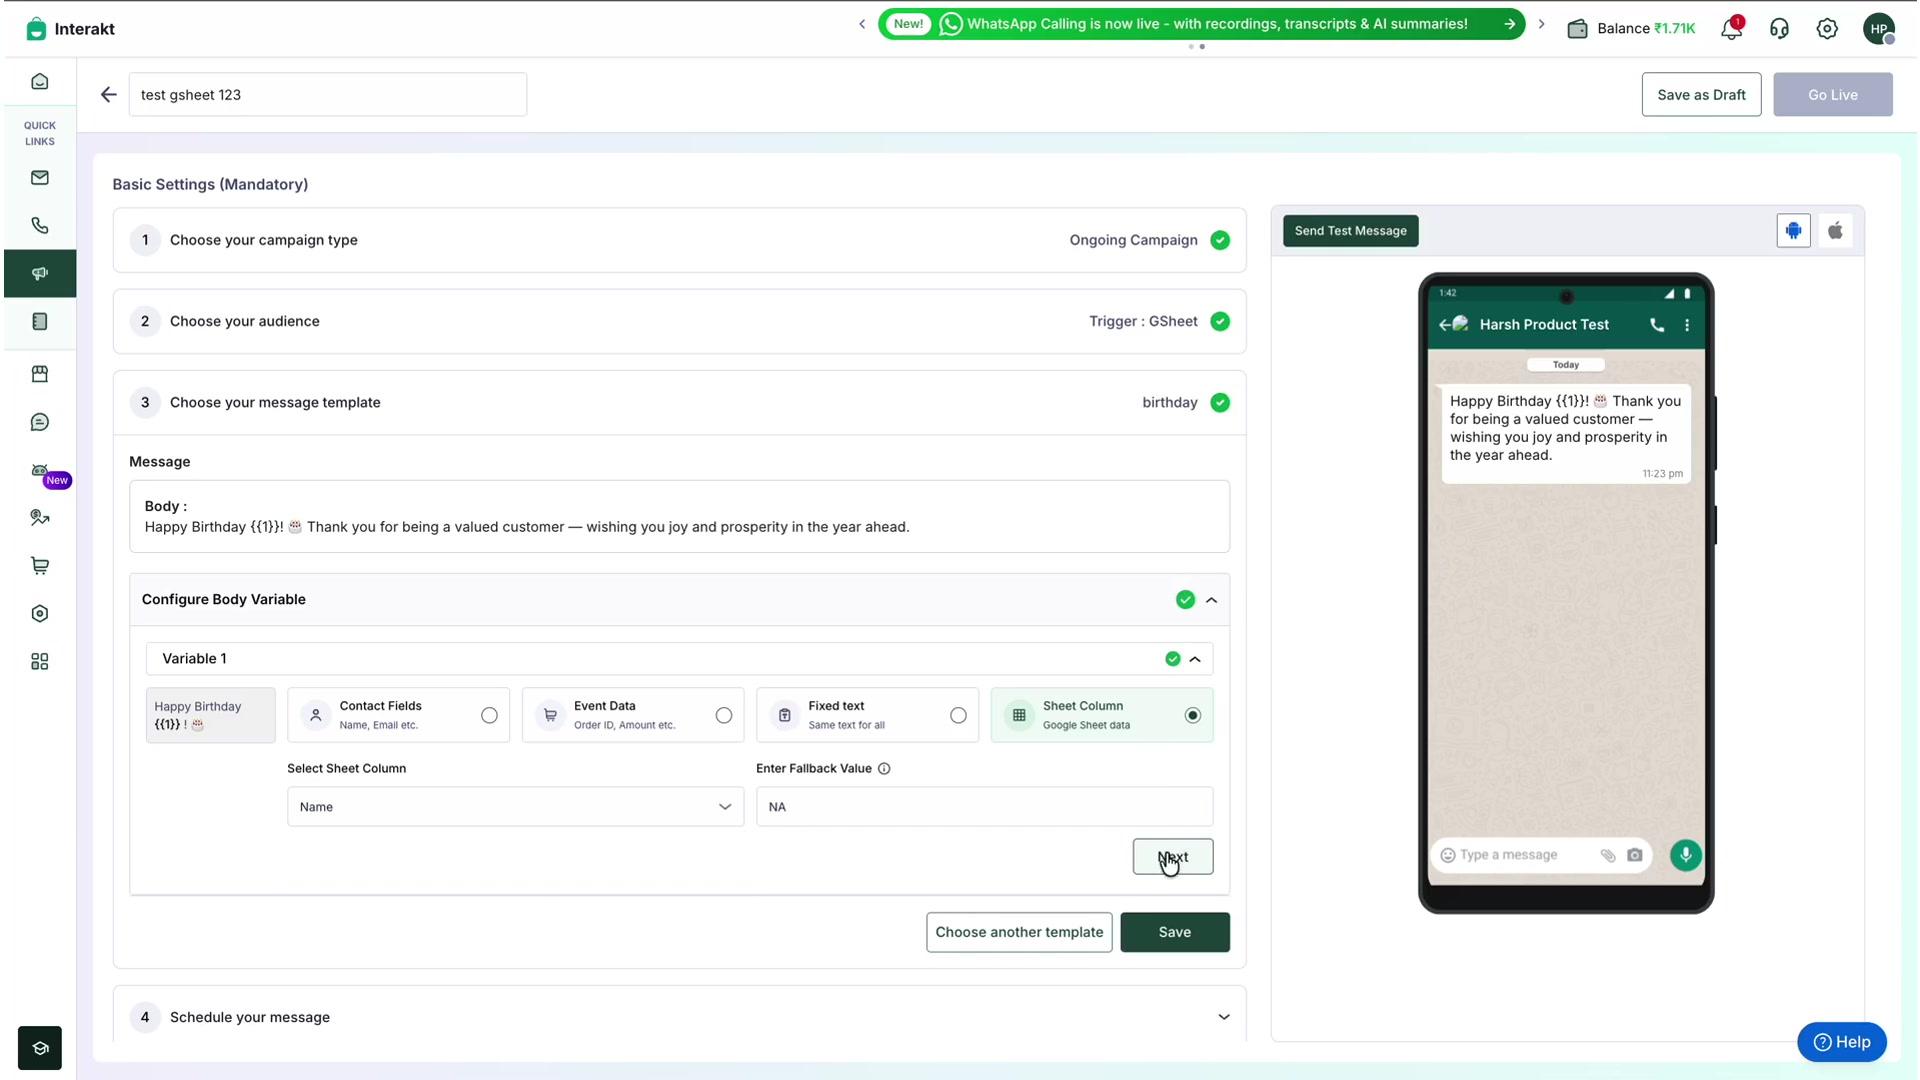Open the bot icon with New badge
The height and width of the screenshot is (1080, 1920).
point(40,471)
